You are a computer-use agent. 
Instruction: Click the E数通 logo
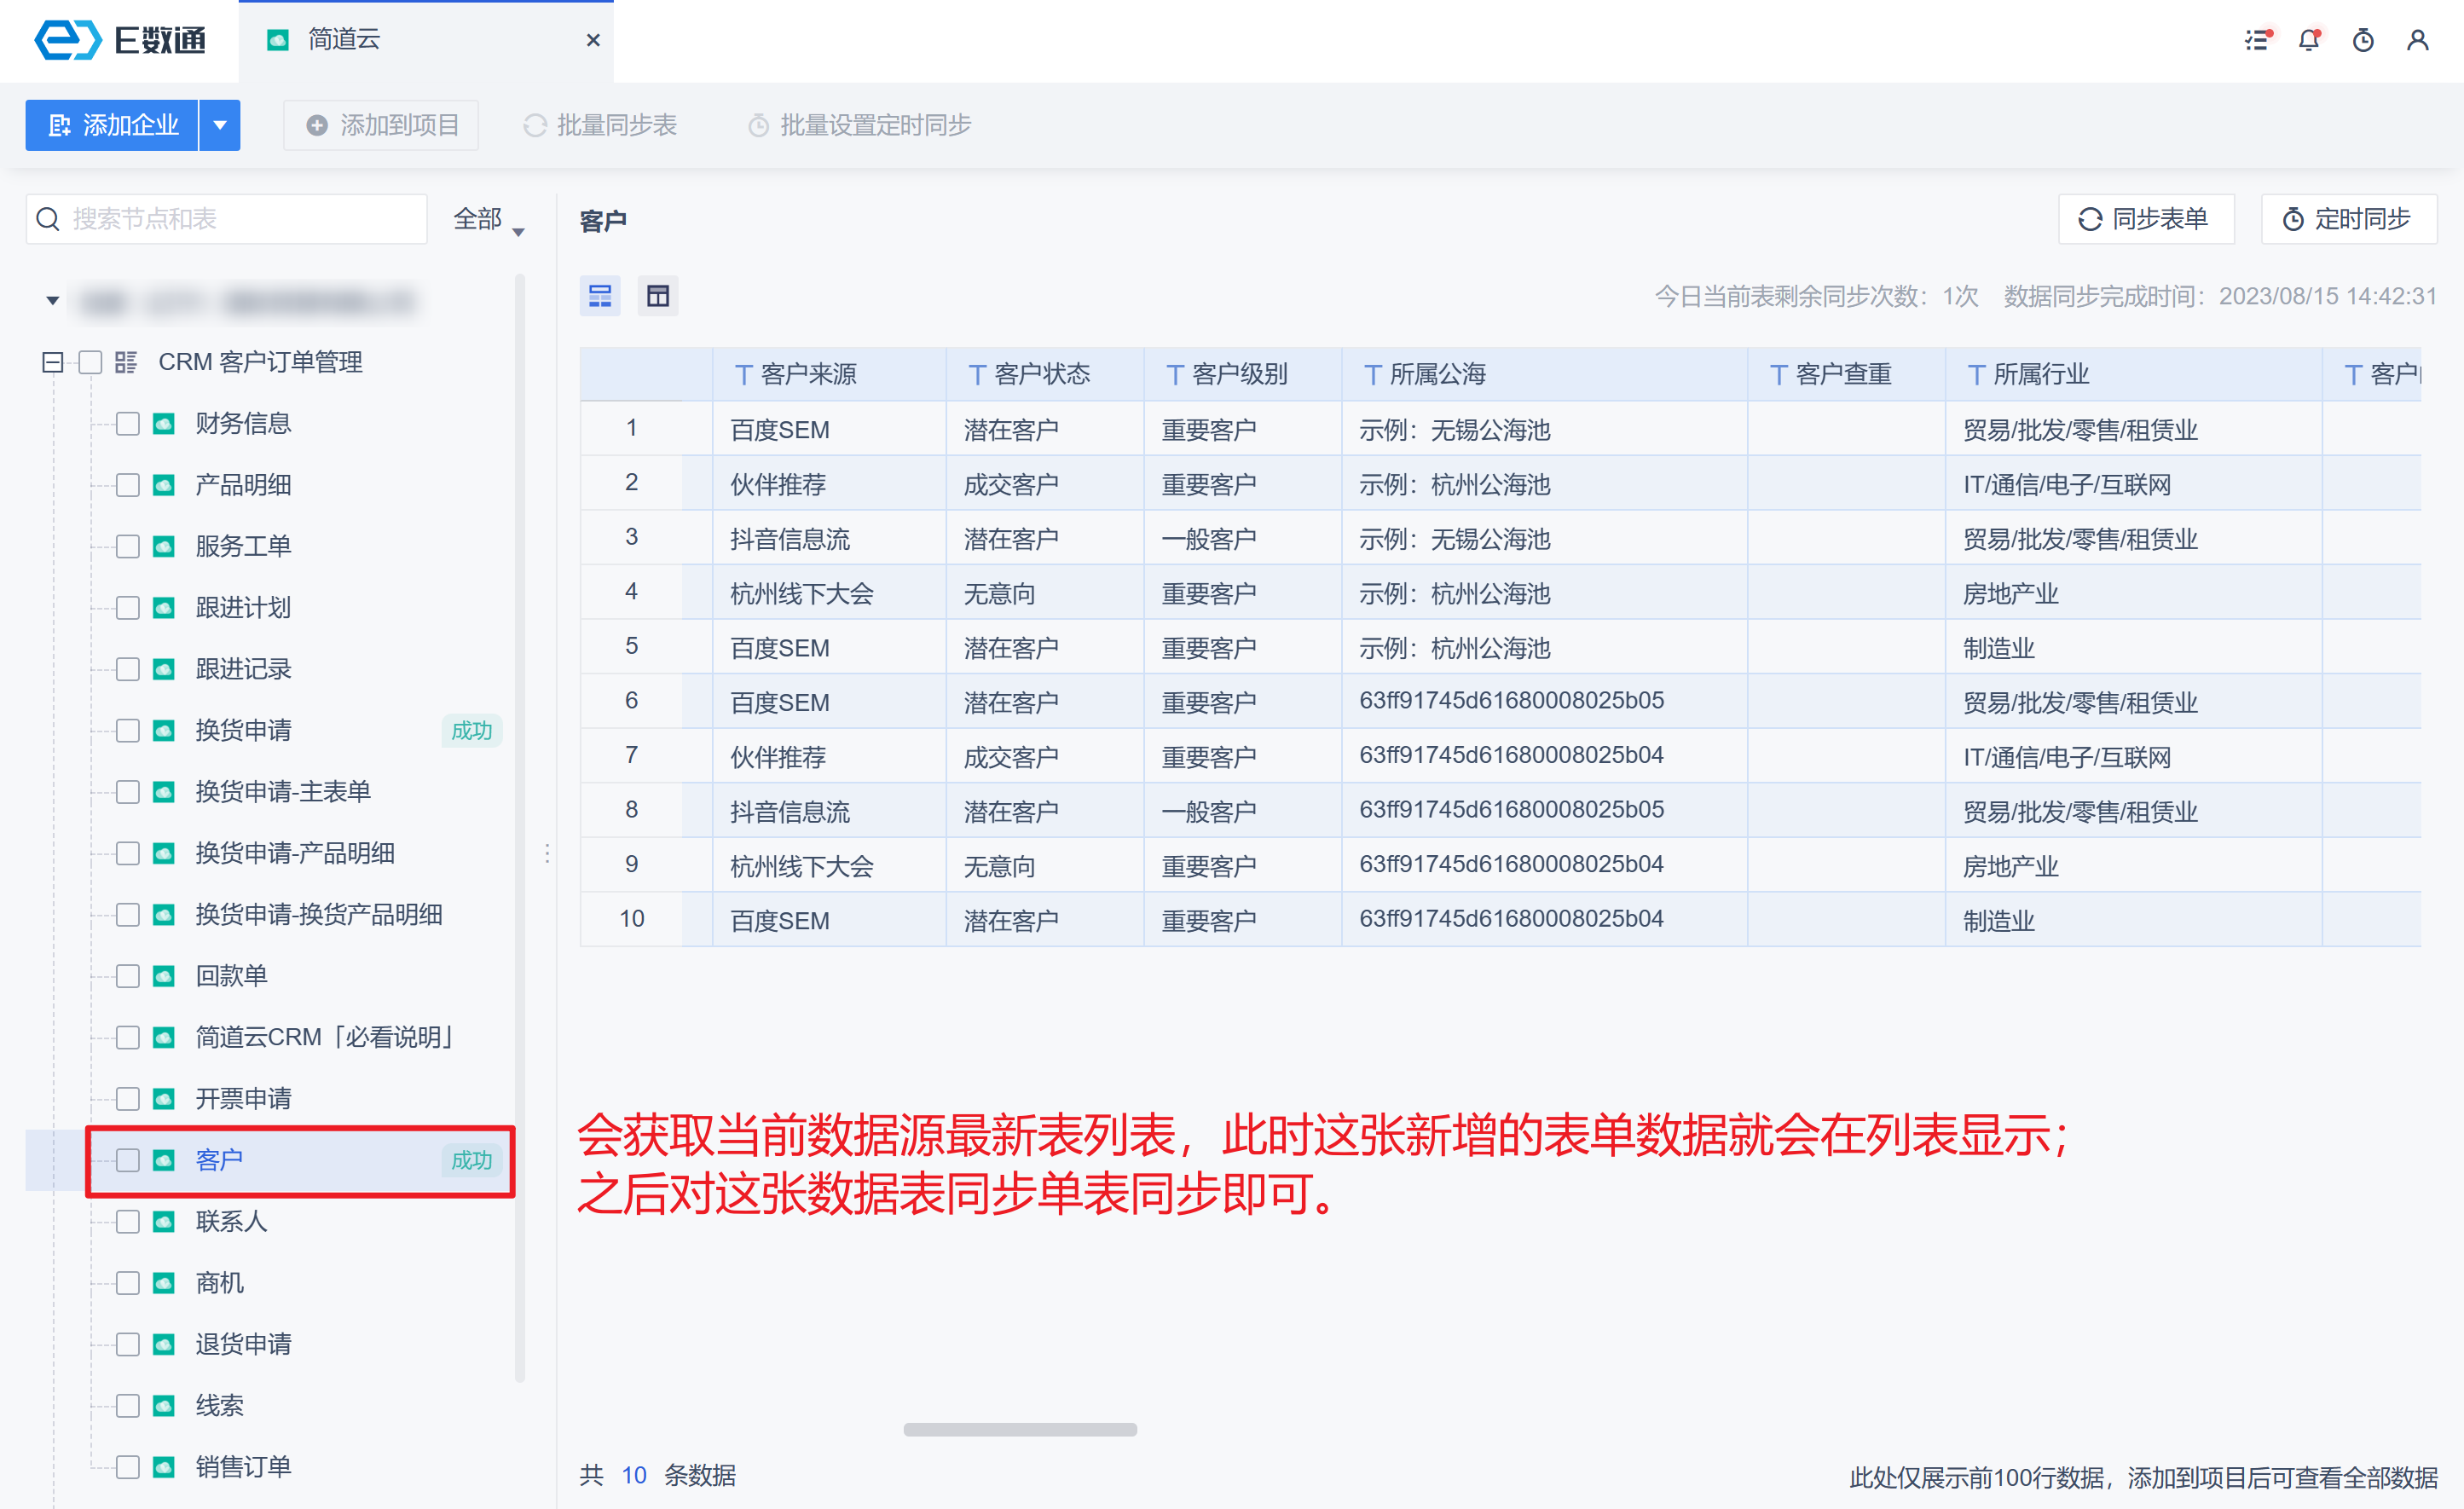pyautogui.click(x=120, y=40)
